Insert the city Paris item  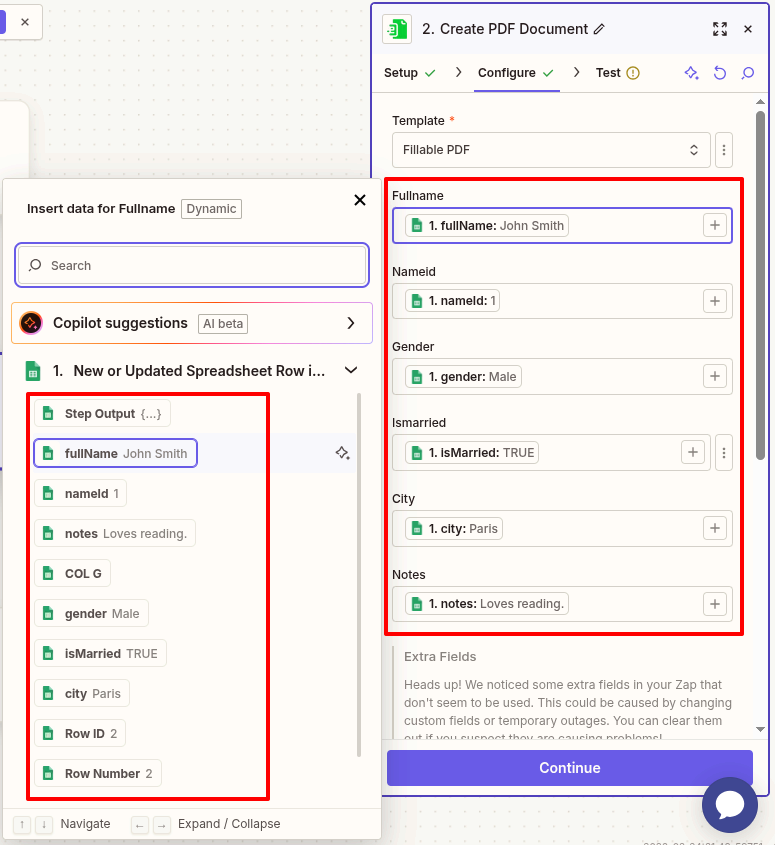(82, 693)
